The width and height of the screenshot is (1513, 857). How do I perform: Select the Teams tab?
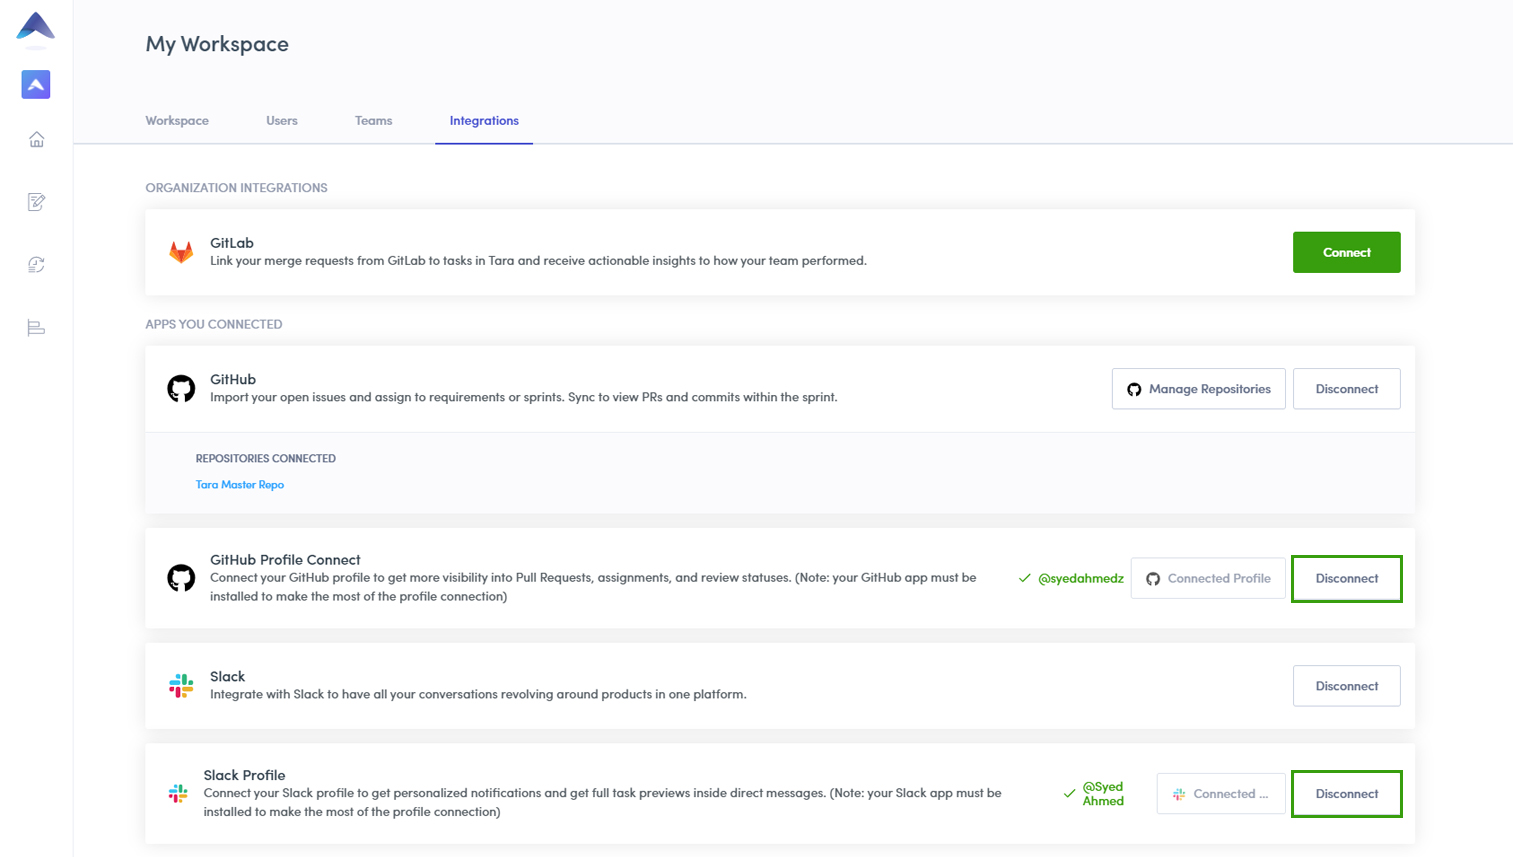[373, 121]
